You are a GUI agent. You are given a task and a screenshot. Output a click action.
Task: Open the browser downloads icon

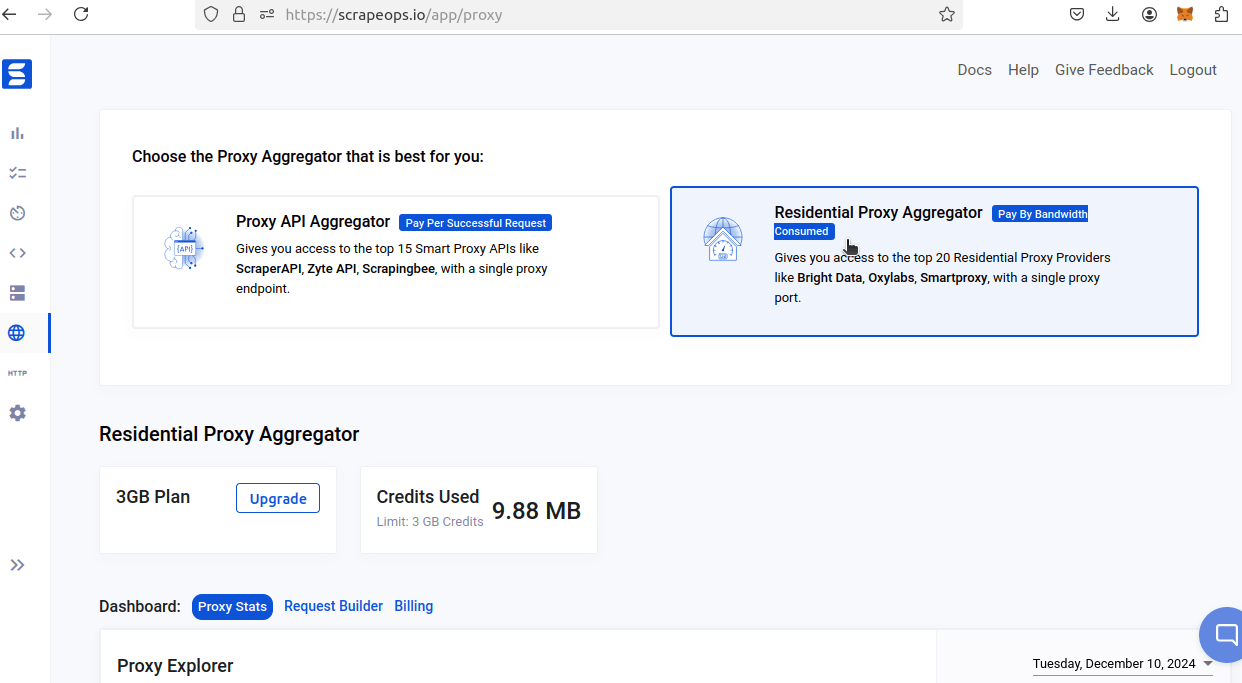click(1113, 14)
